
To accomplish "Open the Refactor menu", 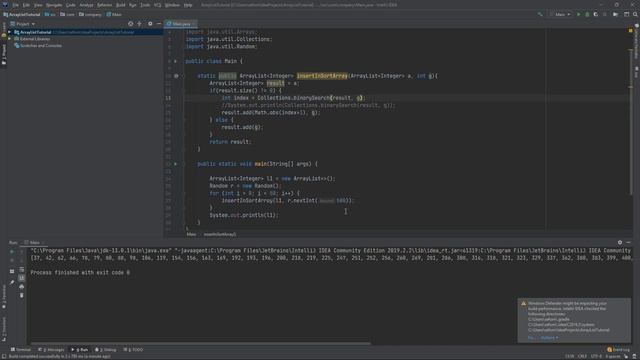I will (x=104, y=5).
